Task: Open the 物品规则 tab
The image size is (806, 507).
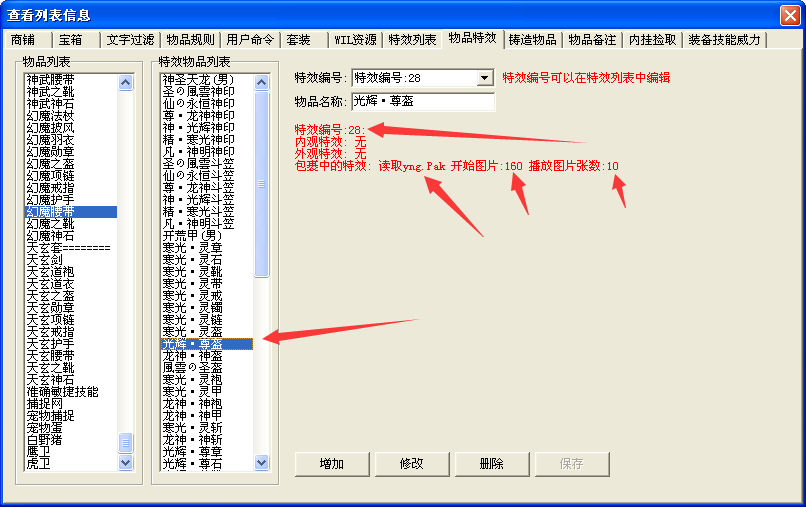Action: (190, 40)
